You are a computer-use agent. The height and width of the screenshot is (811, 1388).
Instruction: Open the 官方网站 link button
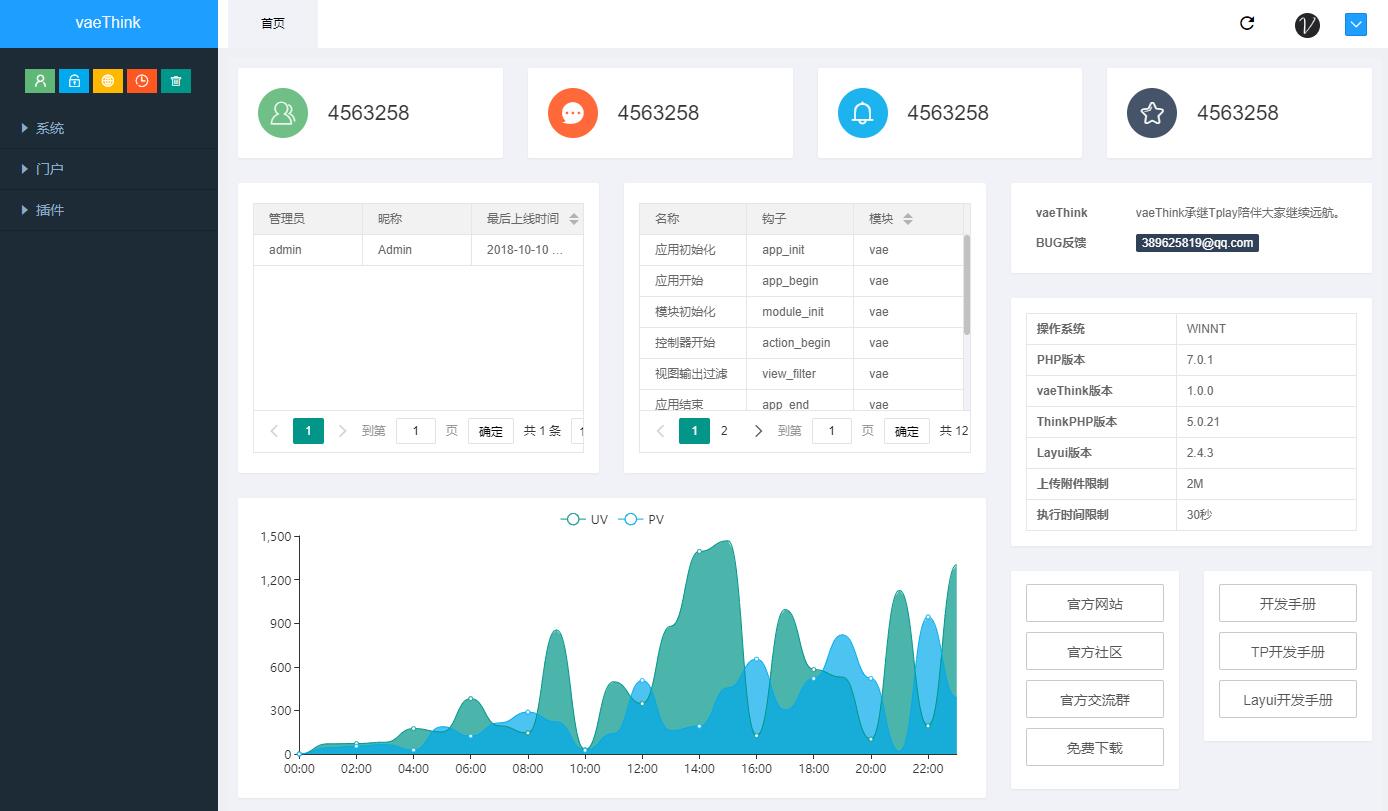pos(1095,603)
